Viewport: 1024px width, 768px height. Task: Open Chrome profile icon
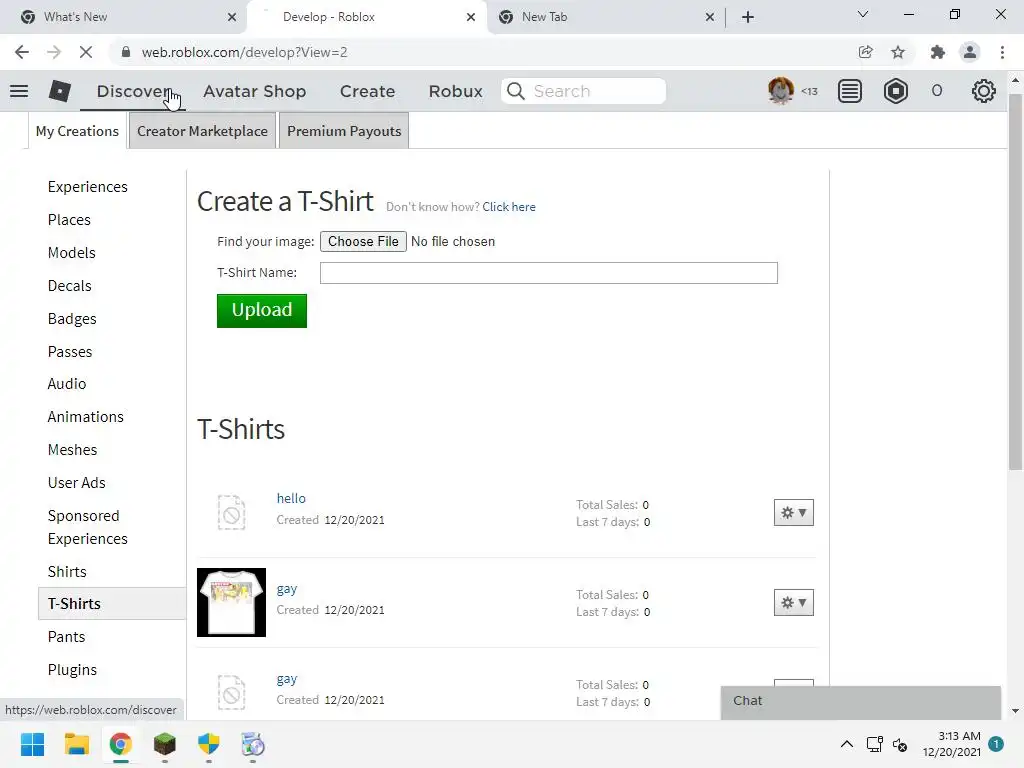point(970,52)
